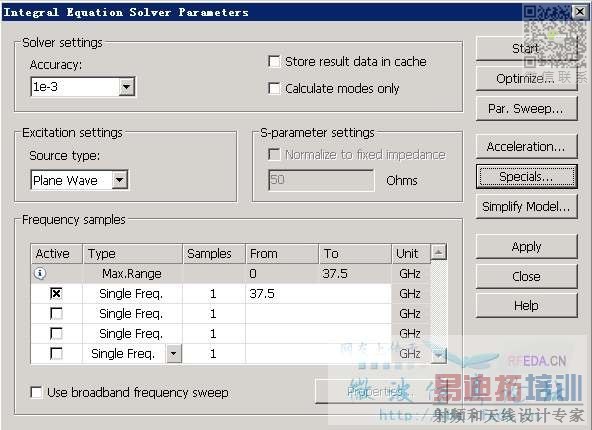Click the Start button
Image resolution: width=592 pixels, height=430 pixels.
pos(526,48)
